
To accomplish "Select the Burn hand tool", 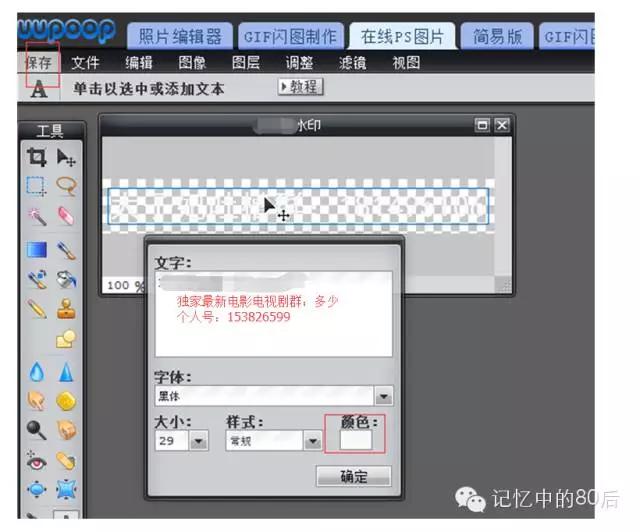I will tap(66, 430).
